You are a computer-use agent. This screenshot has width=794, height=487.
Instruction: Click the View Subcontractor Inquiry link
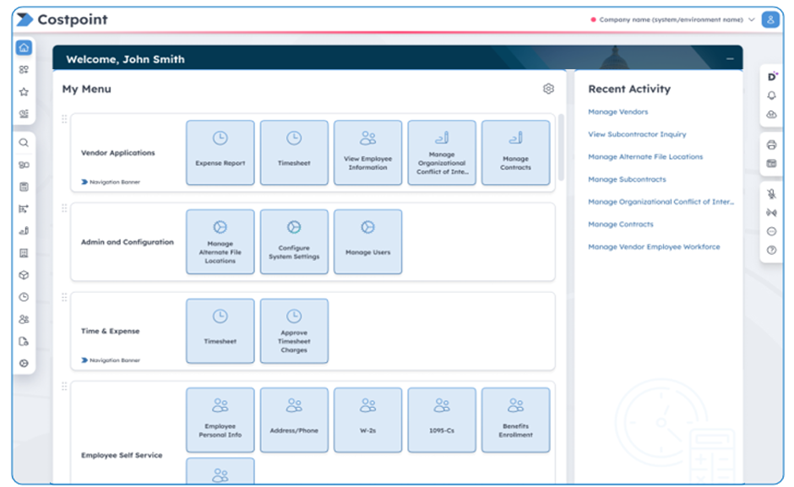637,134
